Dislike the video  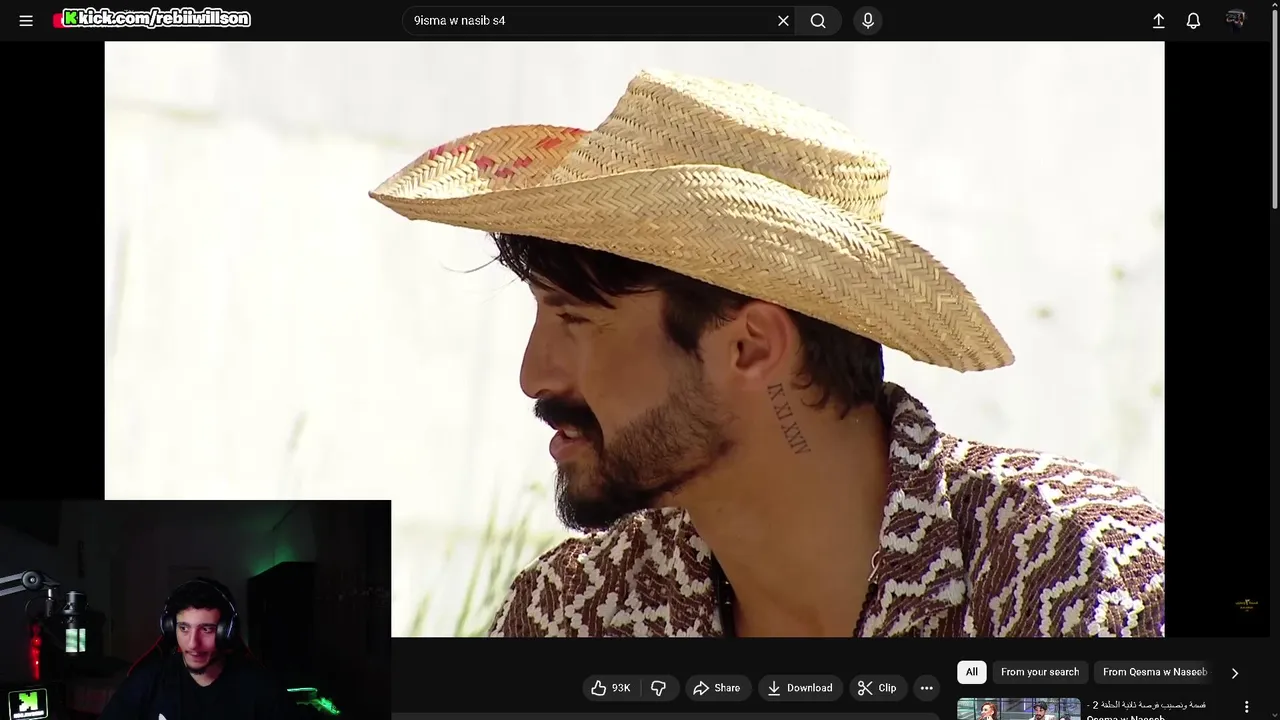pos(658,688)
